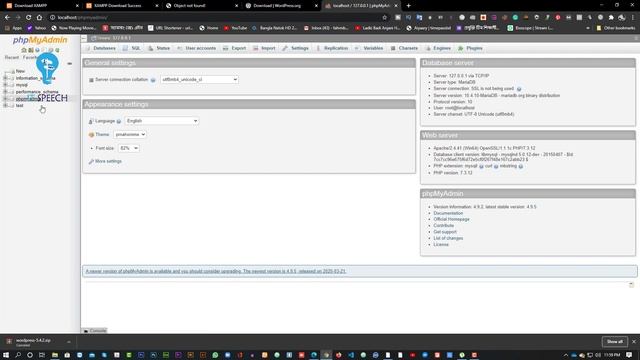Open the Get support link
The height and width of the screenshot is (360, 640).
(x=445, y=232)
